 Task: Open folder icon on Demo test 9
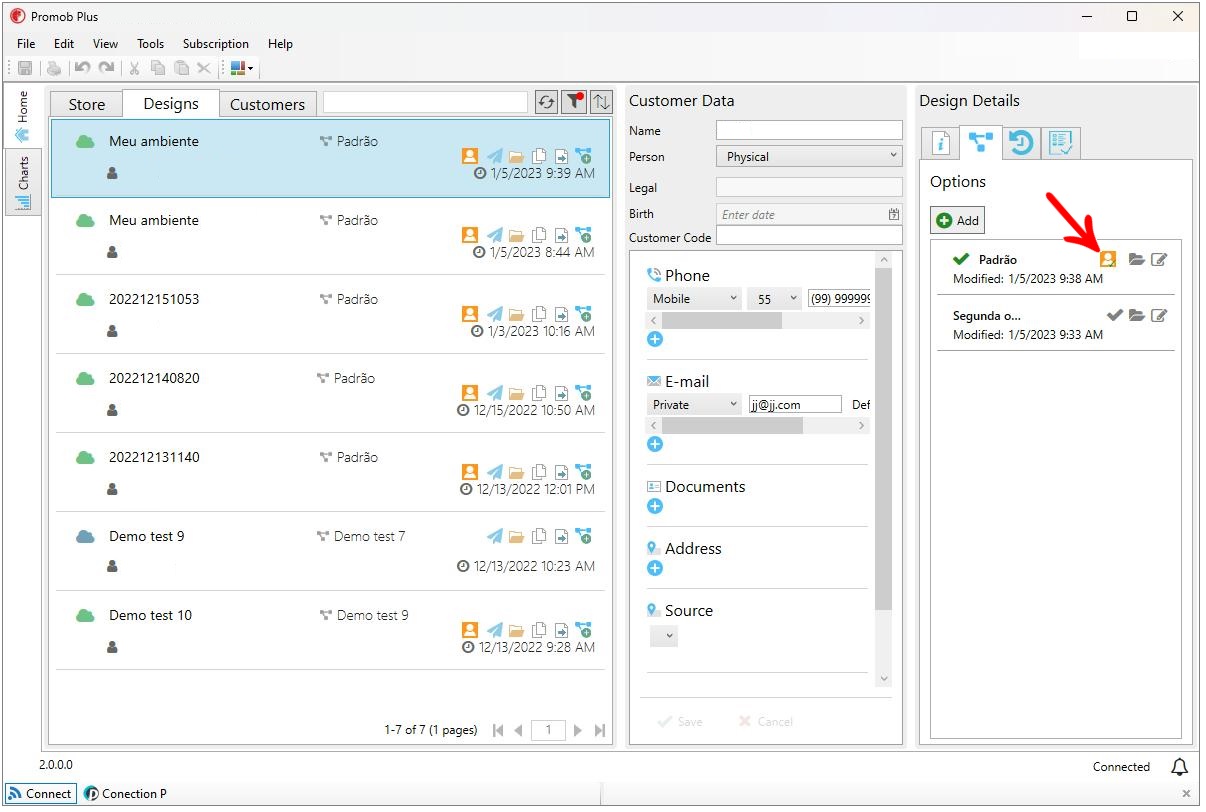click(x=516, y=536)
